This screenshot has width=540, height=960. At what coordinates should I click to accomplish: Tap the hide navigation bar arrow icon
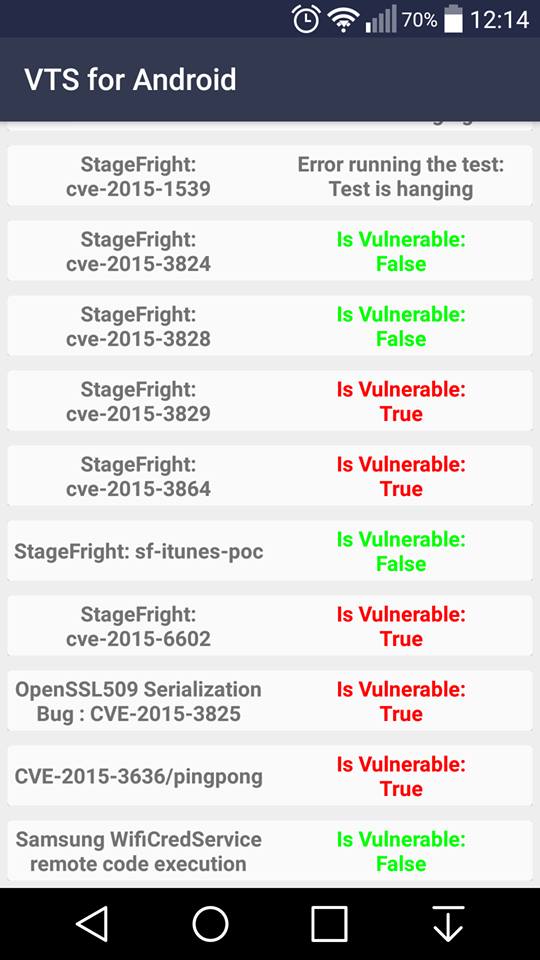pyautogui.click(x=448, y=923)
